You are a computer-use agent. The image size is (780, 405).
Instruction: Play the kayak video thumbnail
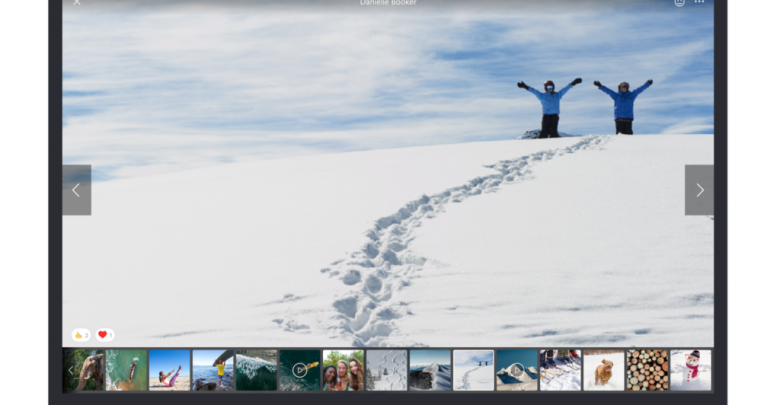point(300,370)
